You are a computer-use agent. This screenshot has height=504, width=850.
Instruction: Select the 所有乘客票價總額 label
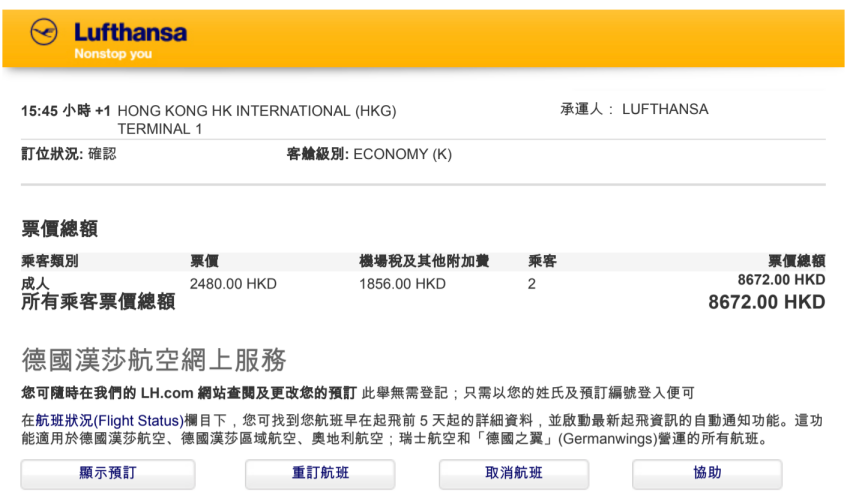tap(98, 302)
